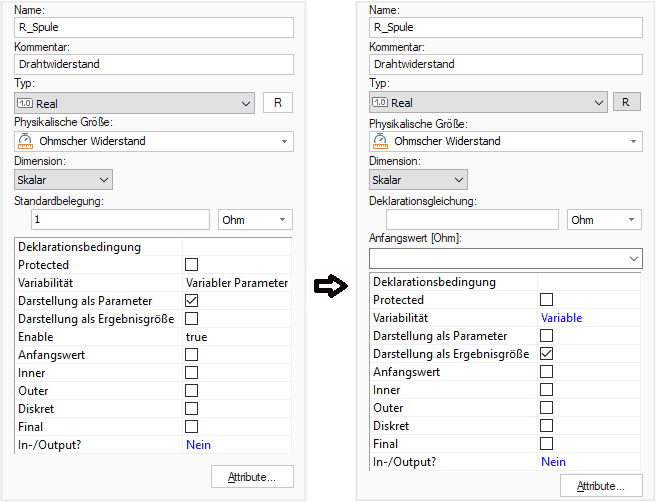
Task: Open the right Typ Real dropdown
Action: 599,103
